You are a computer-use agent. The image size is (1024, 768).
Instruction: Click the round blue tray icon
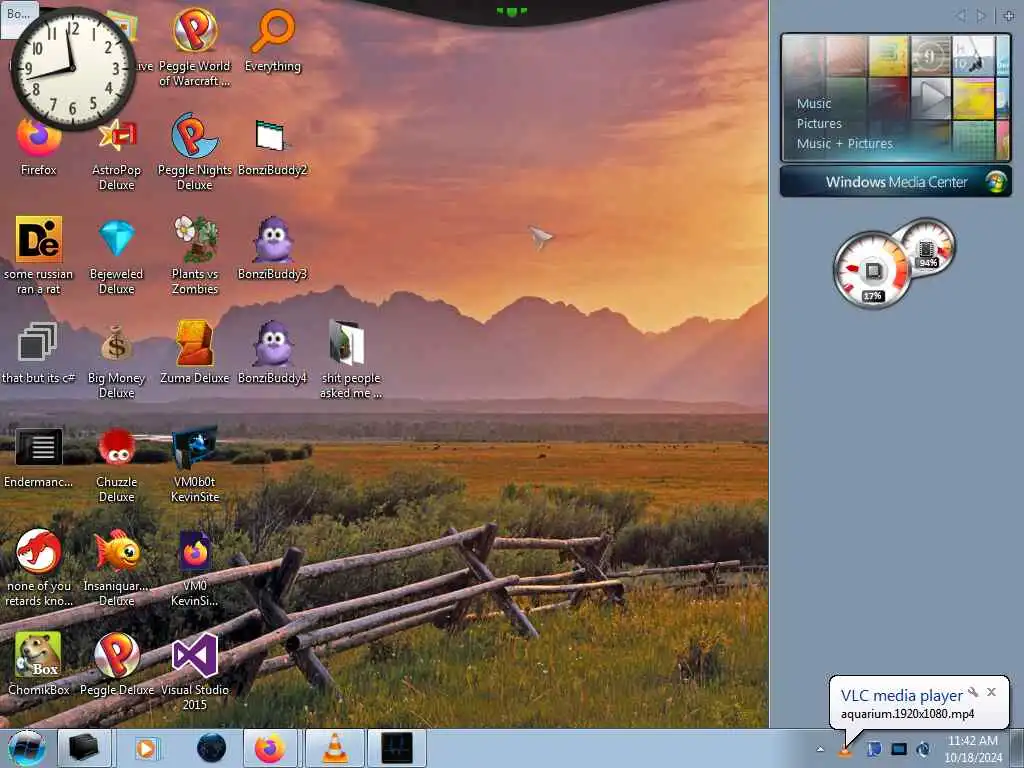click(923, 749)
